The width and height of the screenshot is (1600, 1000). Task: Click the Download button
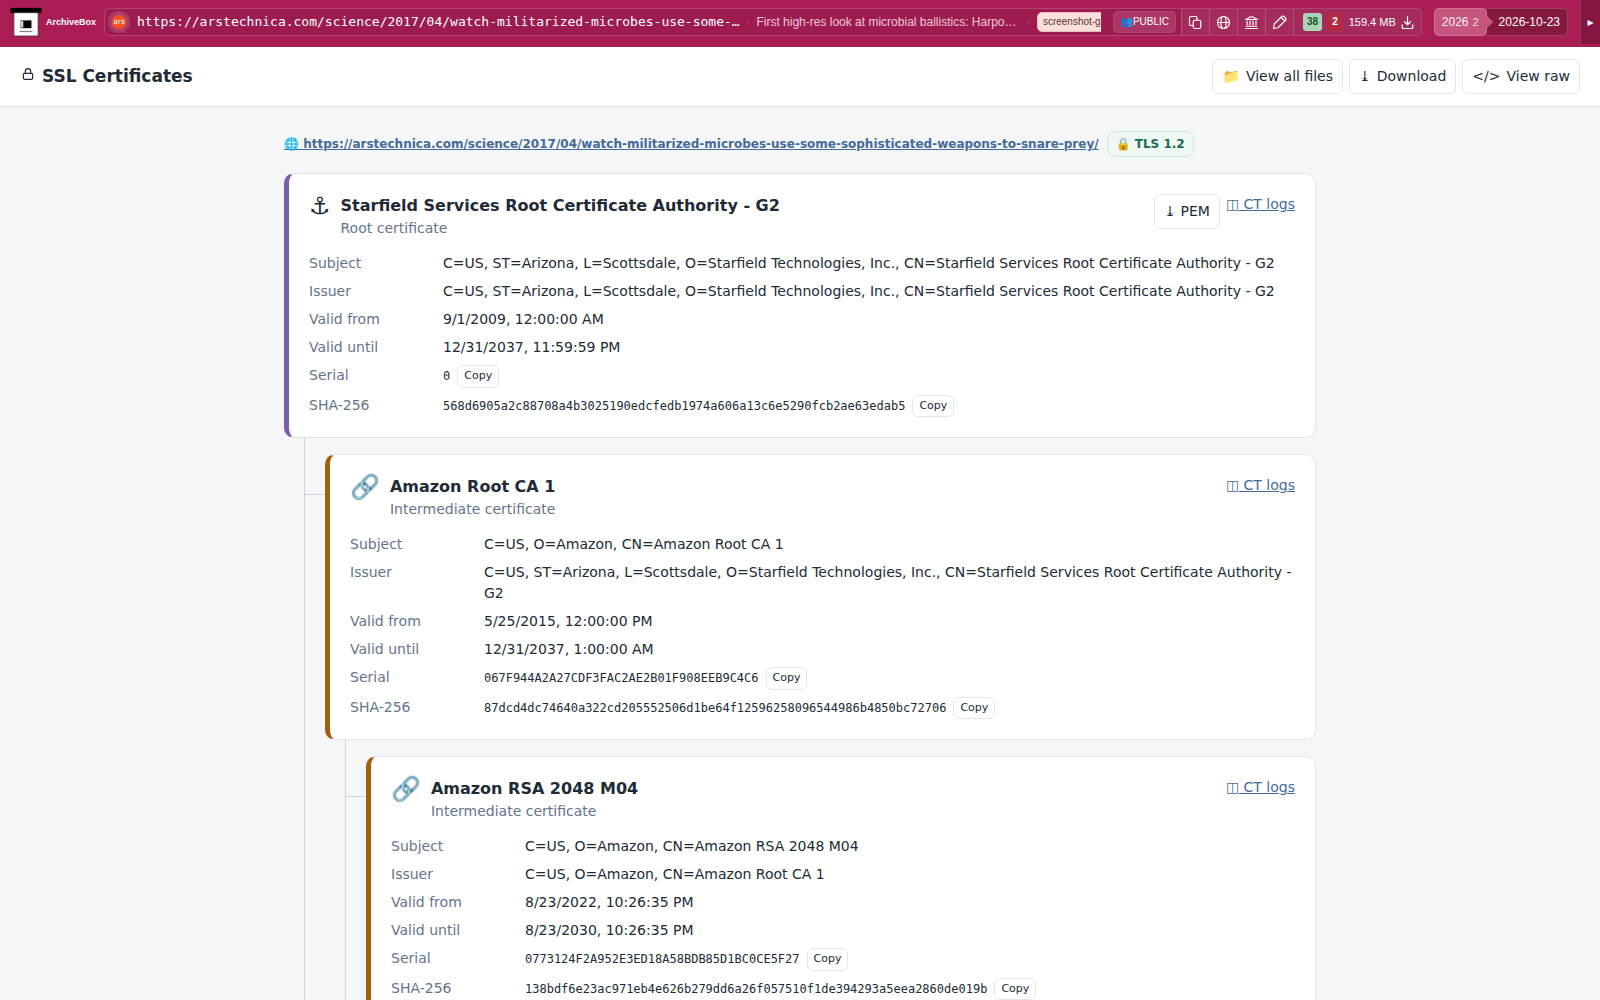(x=1402, y=76)
